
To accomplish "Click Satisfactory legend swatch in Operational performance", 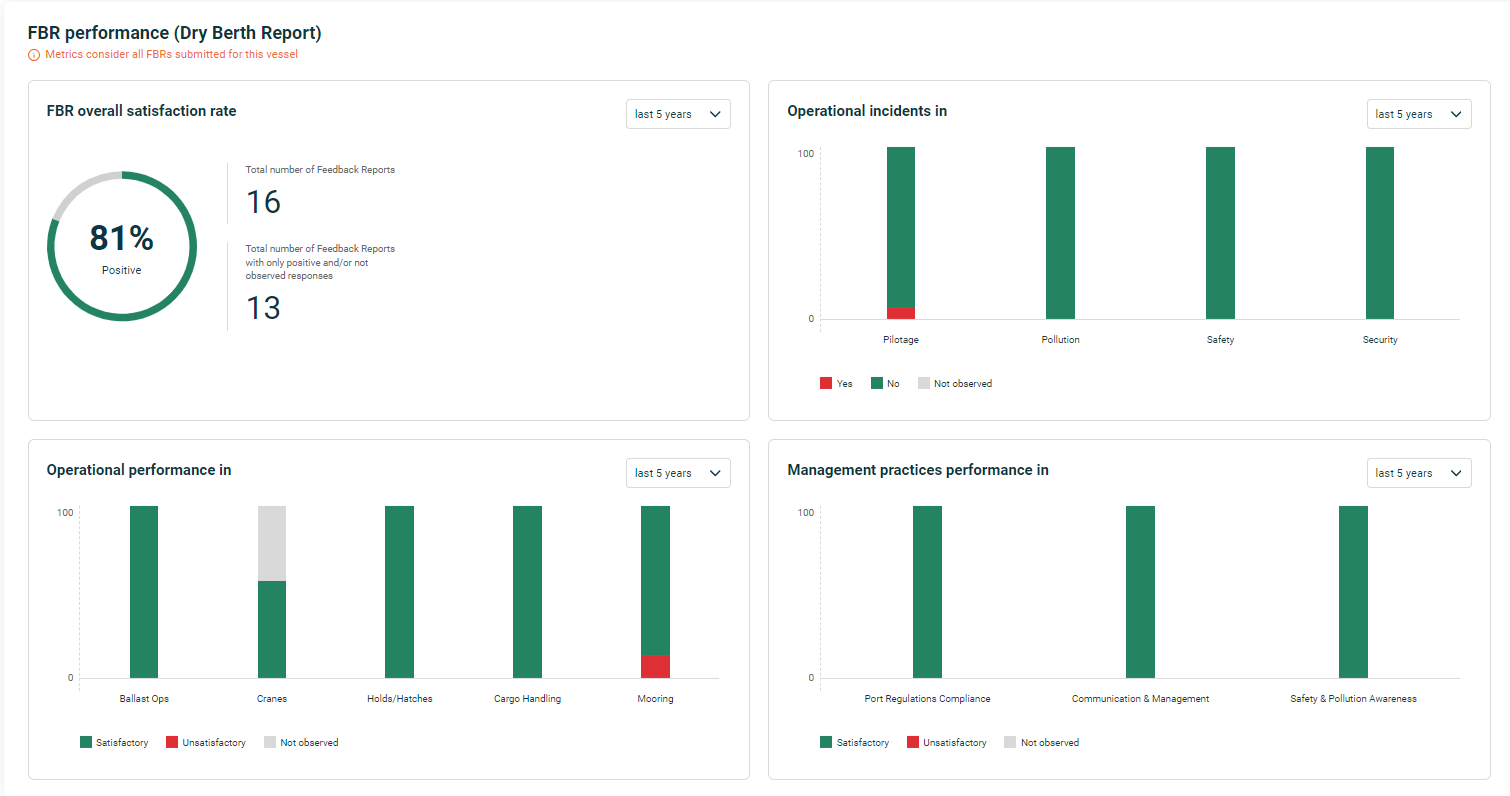I will (86, 743).
